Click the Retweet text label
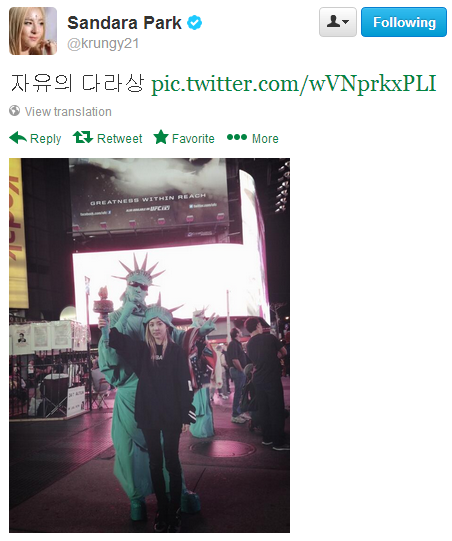The image size is (452, 541). pos(119,138)
